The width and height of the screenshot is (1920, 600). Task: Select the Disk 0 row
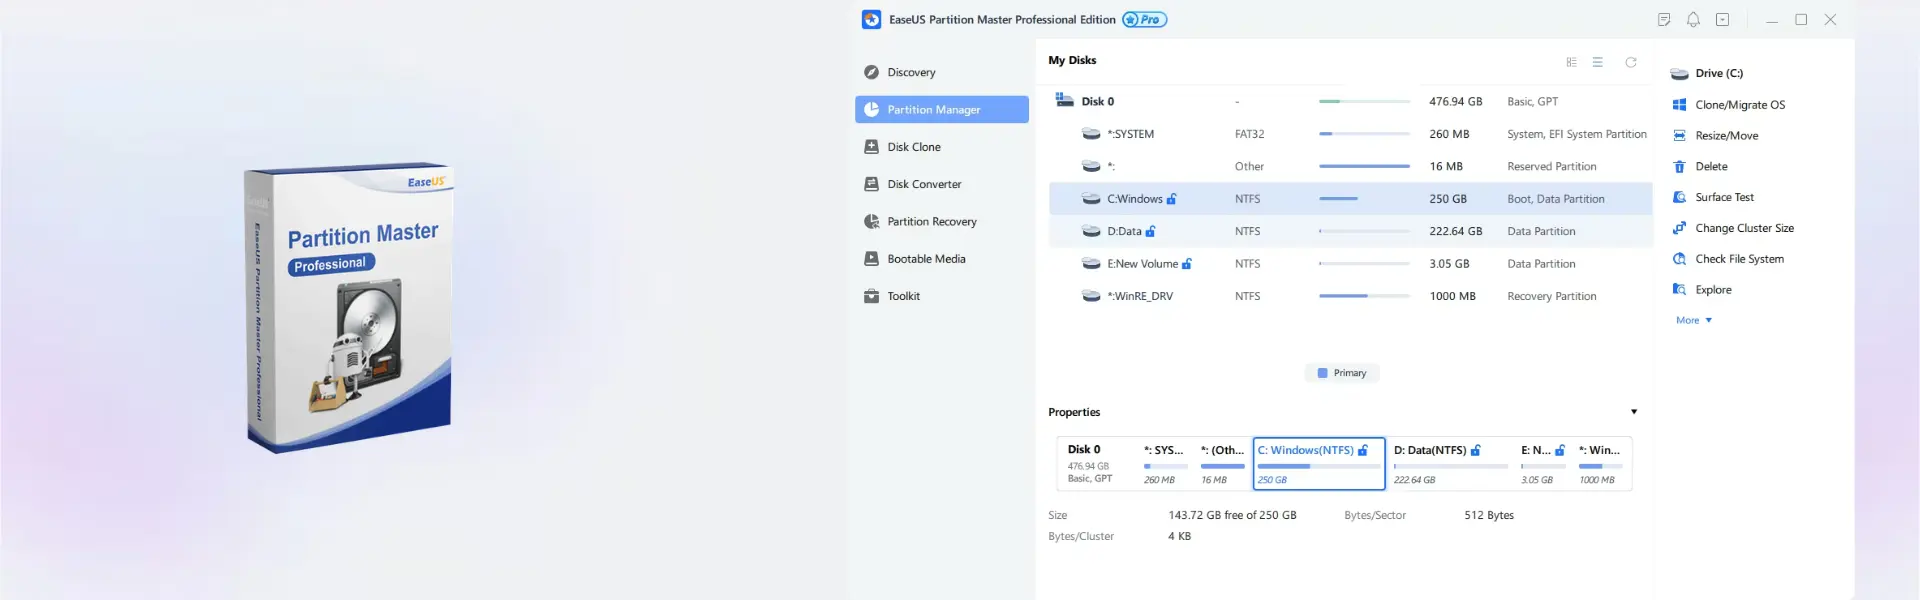(x=1350, y=101)
